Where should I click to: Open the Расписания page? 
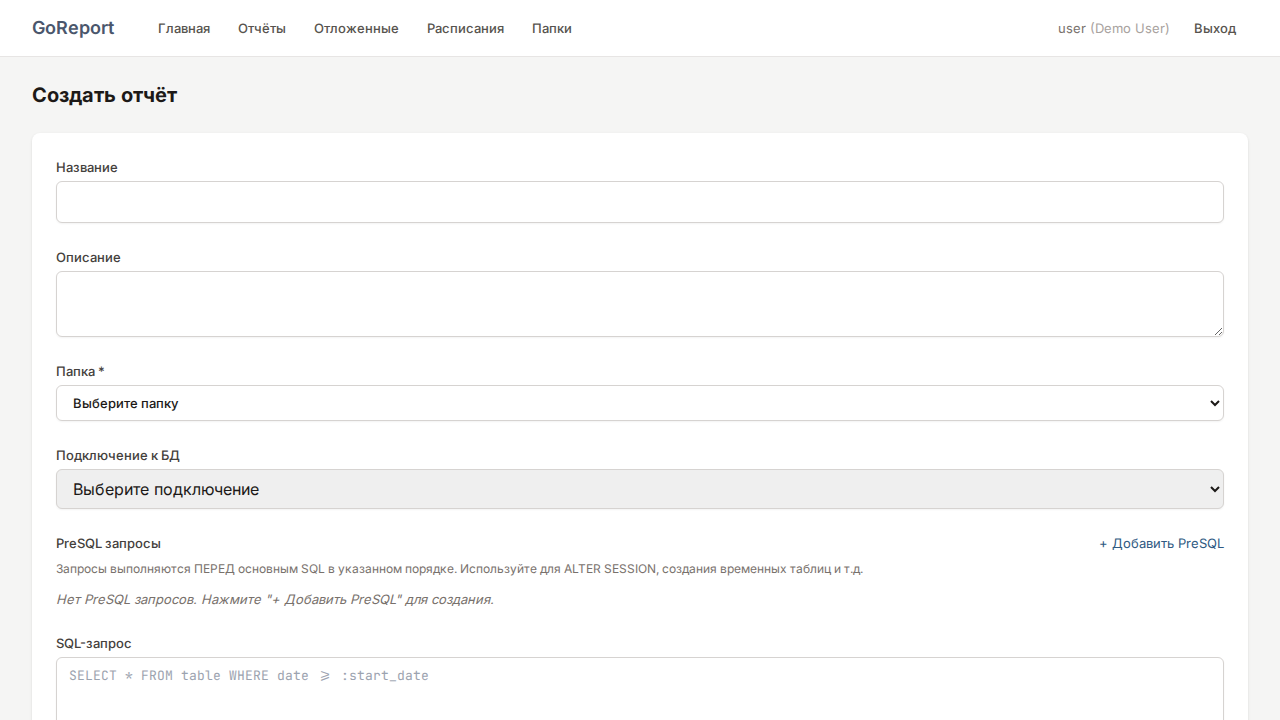click(465, 28)
